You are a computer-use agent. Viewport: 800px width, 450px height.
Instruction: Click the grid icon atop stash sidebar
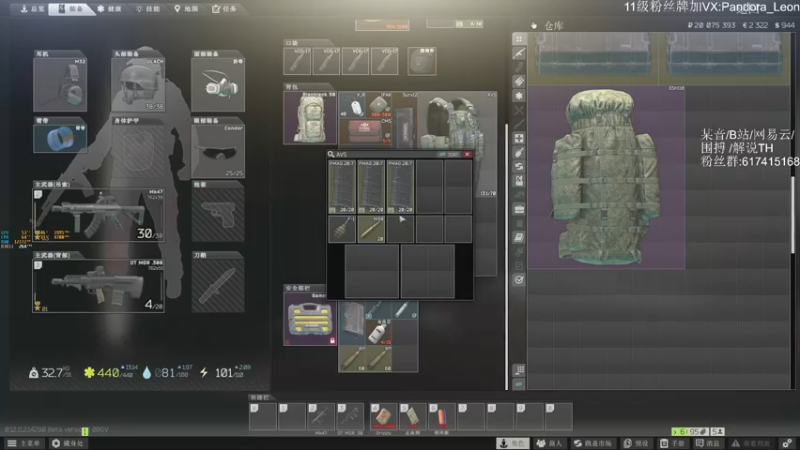pyautogui.click(x=519, y=39)
